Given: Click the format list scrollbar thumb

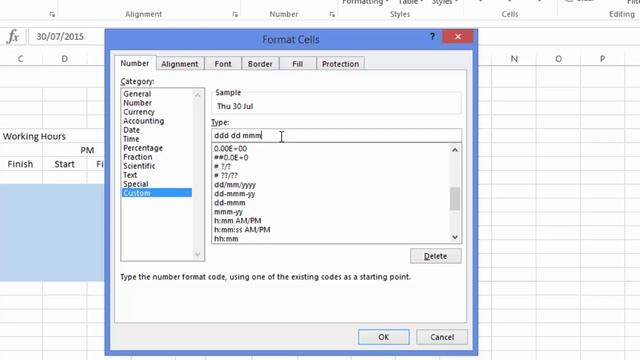Looking at the screenshot, I should point(455,199).
